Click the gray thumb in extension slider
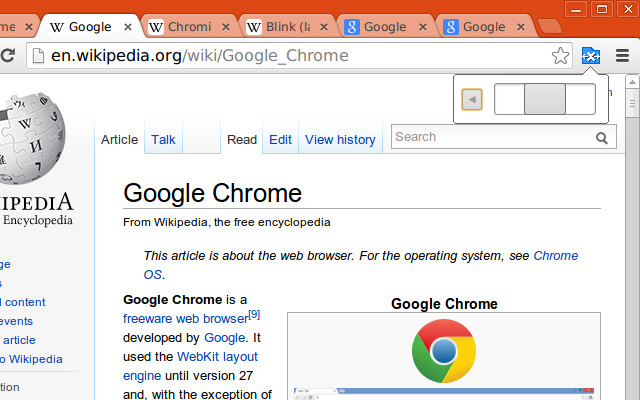This screenshot has height=400, width=640. [545, 99]
